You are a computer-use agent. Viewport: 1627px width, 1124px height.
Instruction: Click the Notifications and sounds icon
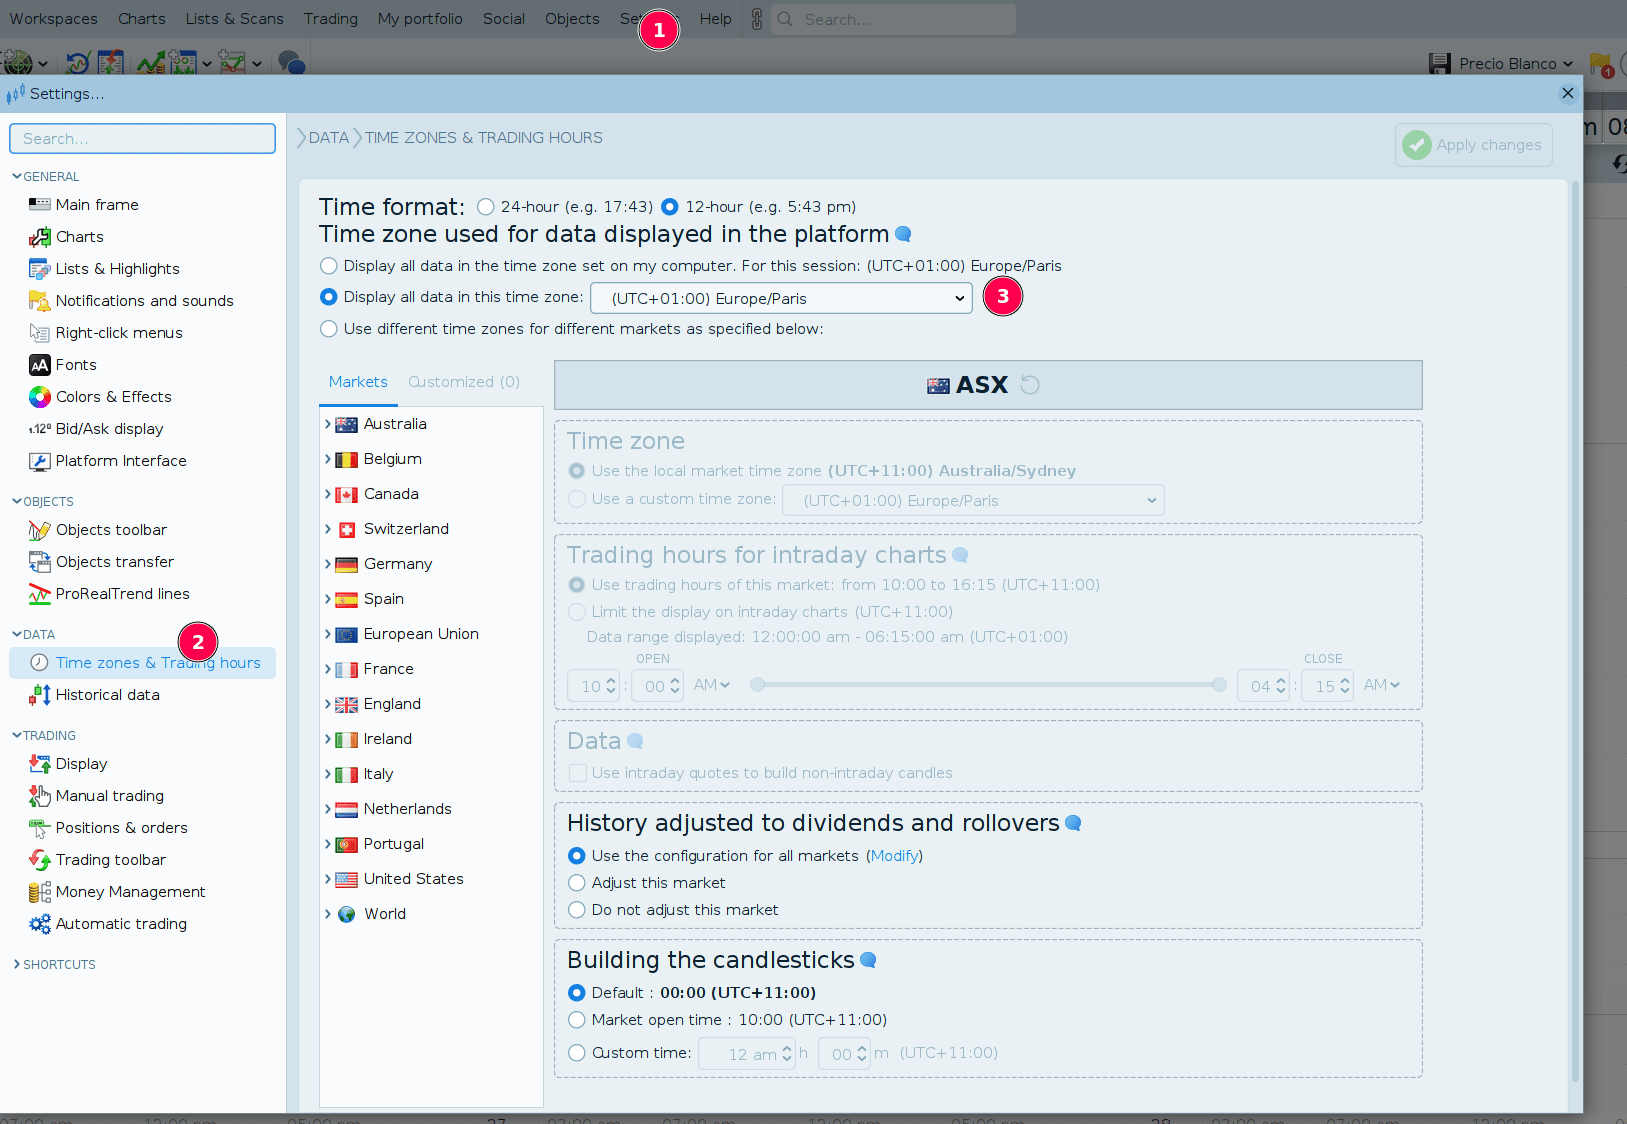point(40,301)
